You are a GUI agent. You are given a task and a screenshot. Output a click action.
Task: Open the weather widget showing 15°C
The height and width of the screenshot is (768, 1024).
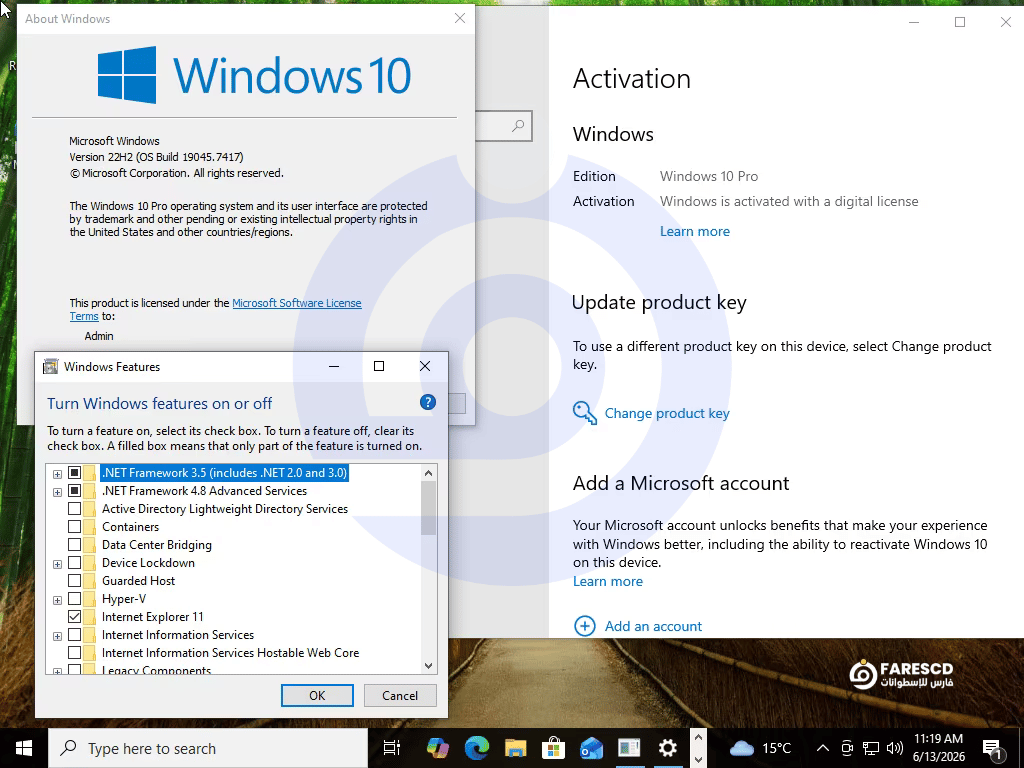760,748
